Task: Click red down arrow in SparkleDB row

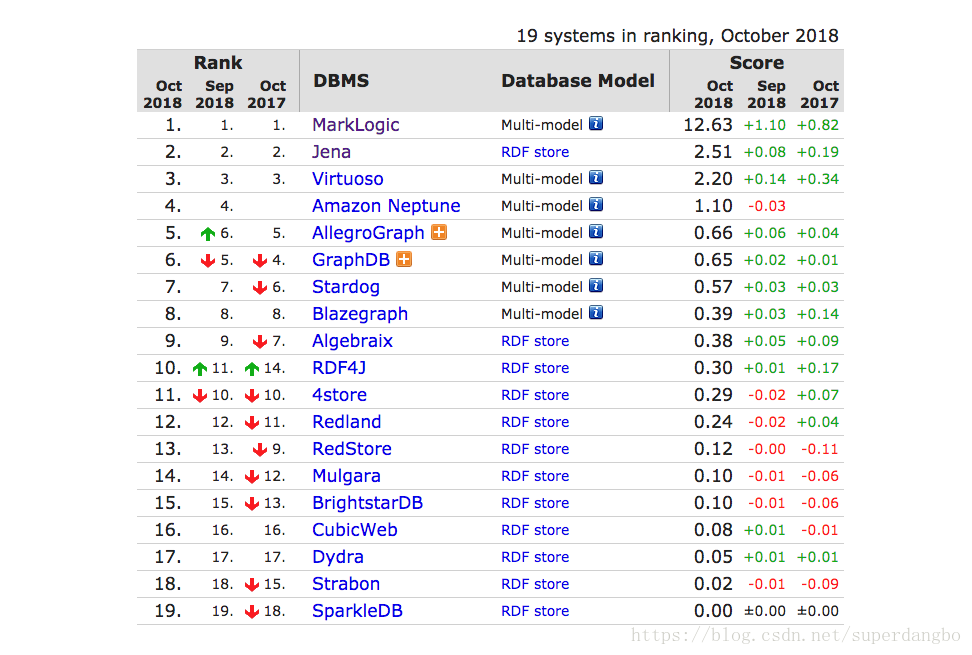Action: tap(252, 612)
